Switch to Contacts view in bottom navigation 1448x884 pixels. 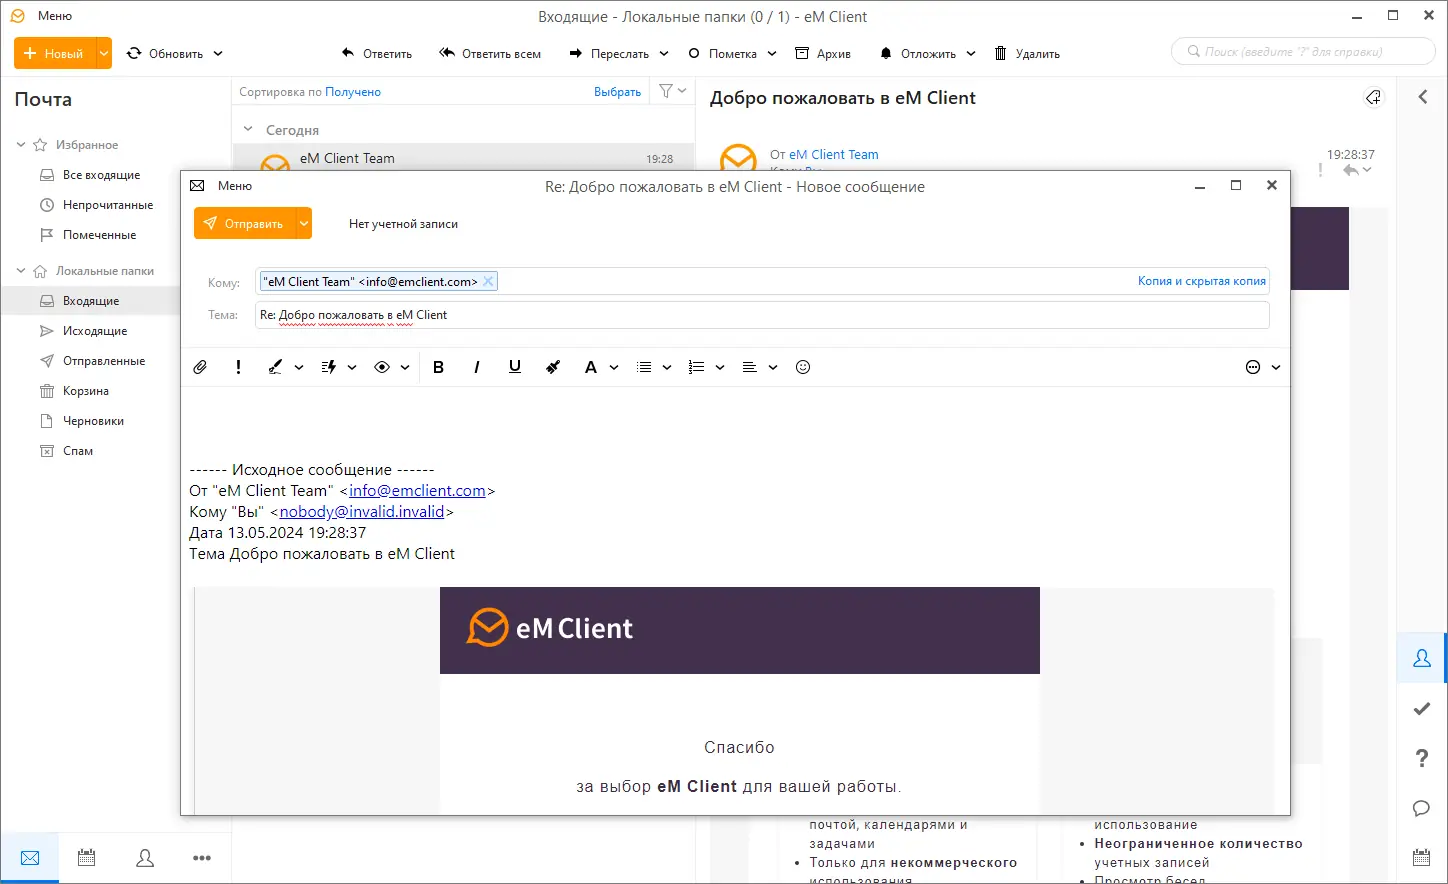(x=145, y=858)
